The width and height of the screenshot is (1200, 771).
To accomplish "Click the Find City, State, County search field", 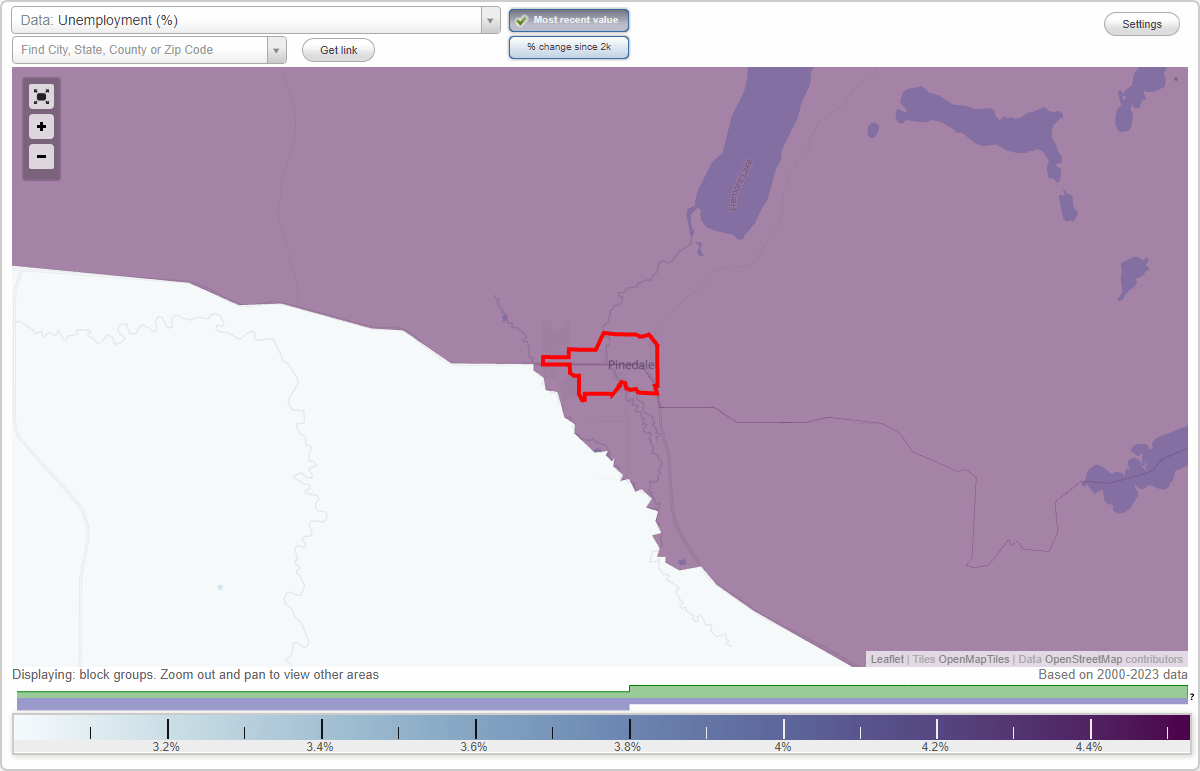I will (140, 50).
